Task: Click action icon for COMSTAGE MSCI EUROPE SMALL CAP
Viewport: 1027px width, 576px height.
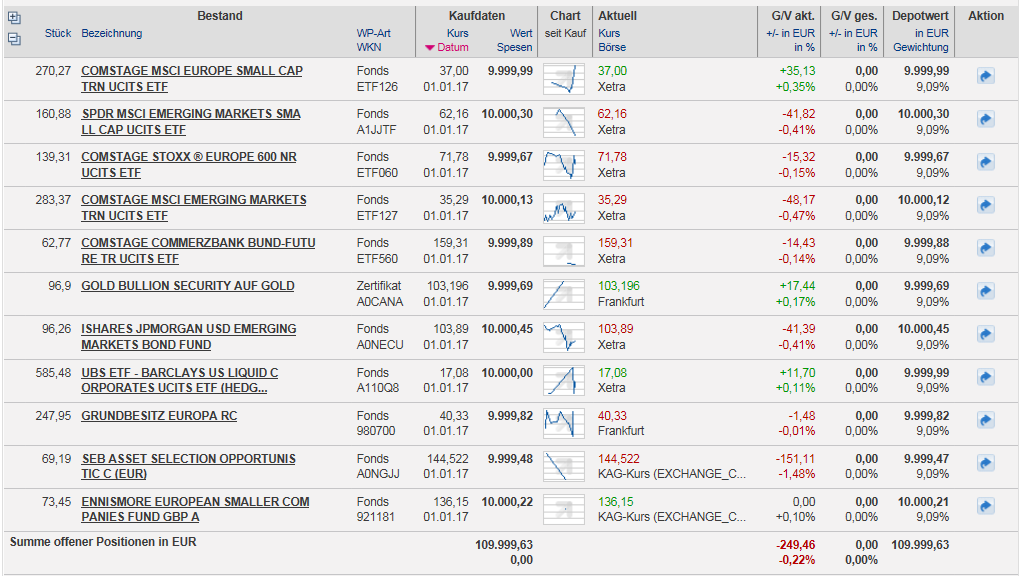Action: pyautogui.click(x=986, y=76)
